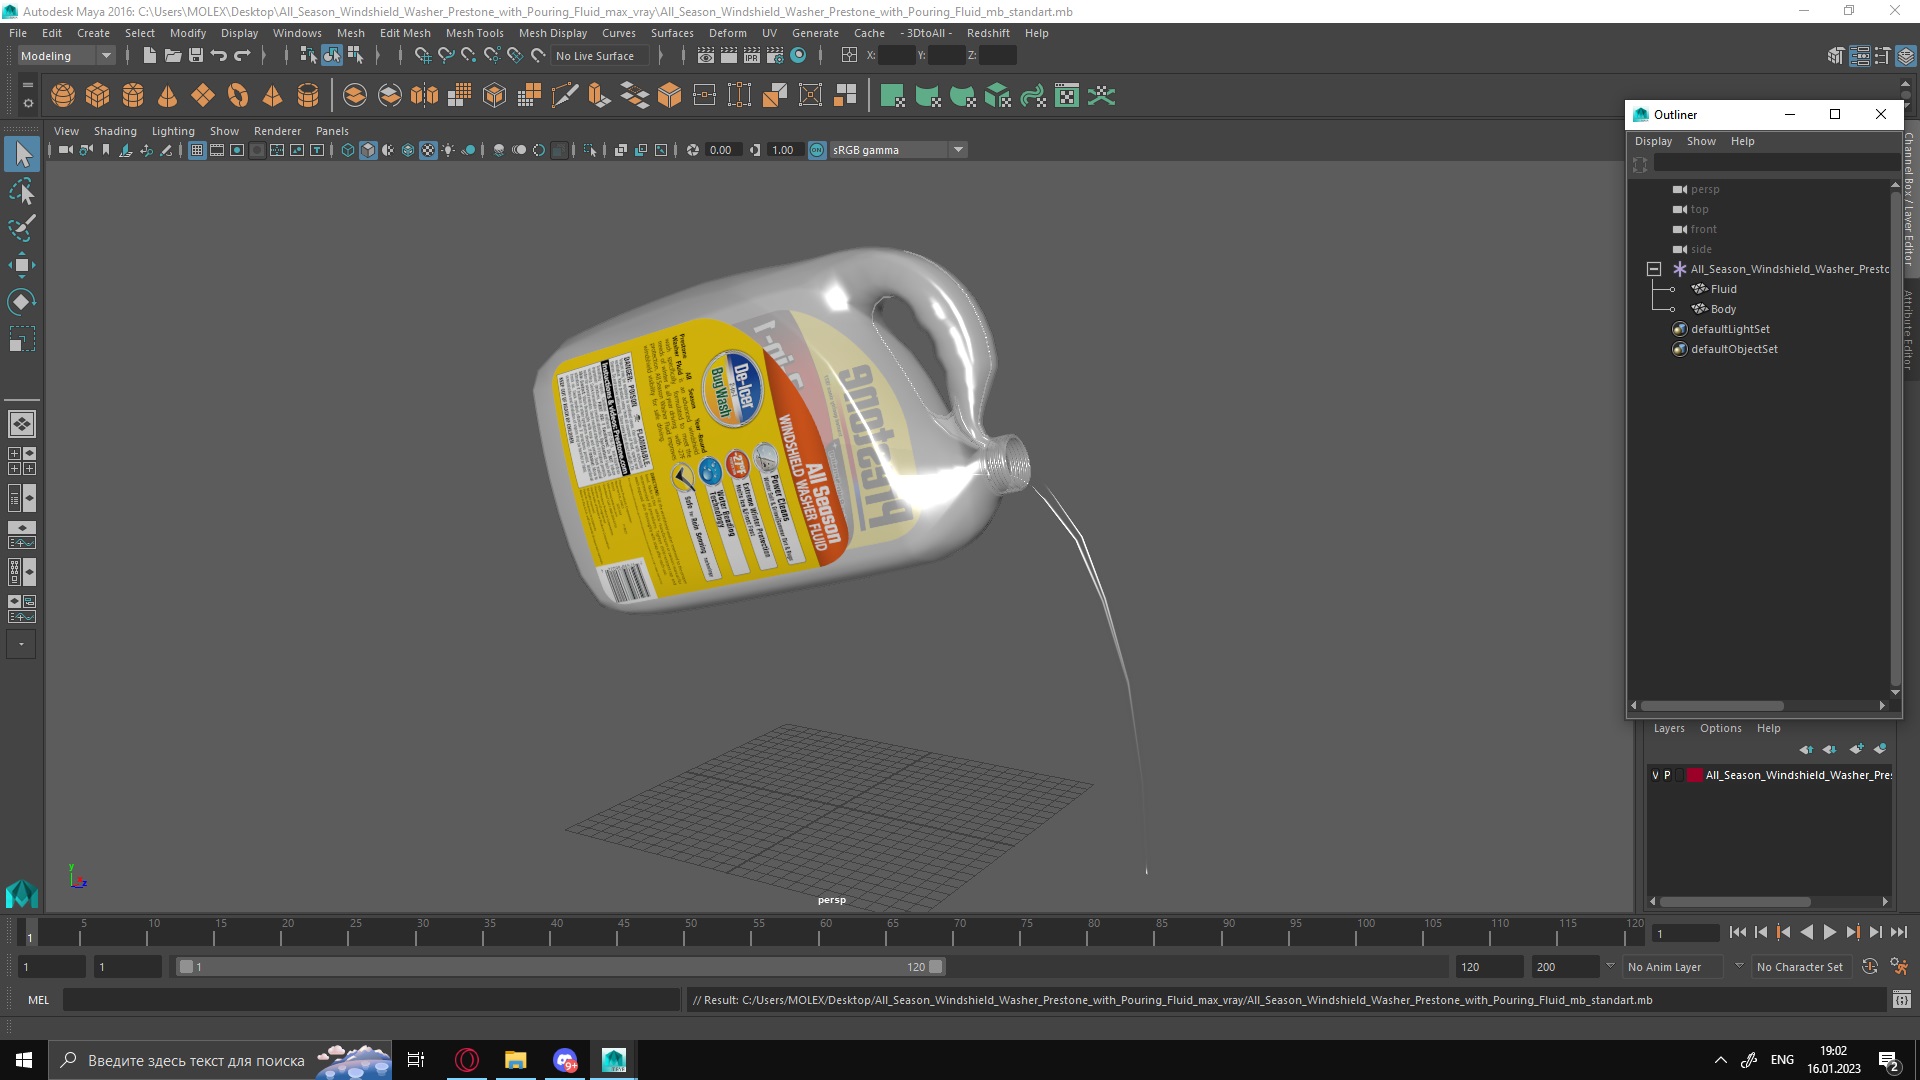Open the Outliner Display menu

[x=1653, y=141]
